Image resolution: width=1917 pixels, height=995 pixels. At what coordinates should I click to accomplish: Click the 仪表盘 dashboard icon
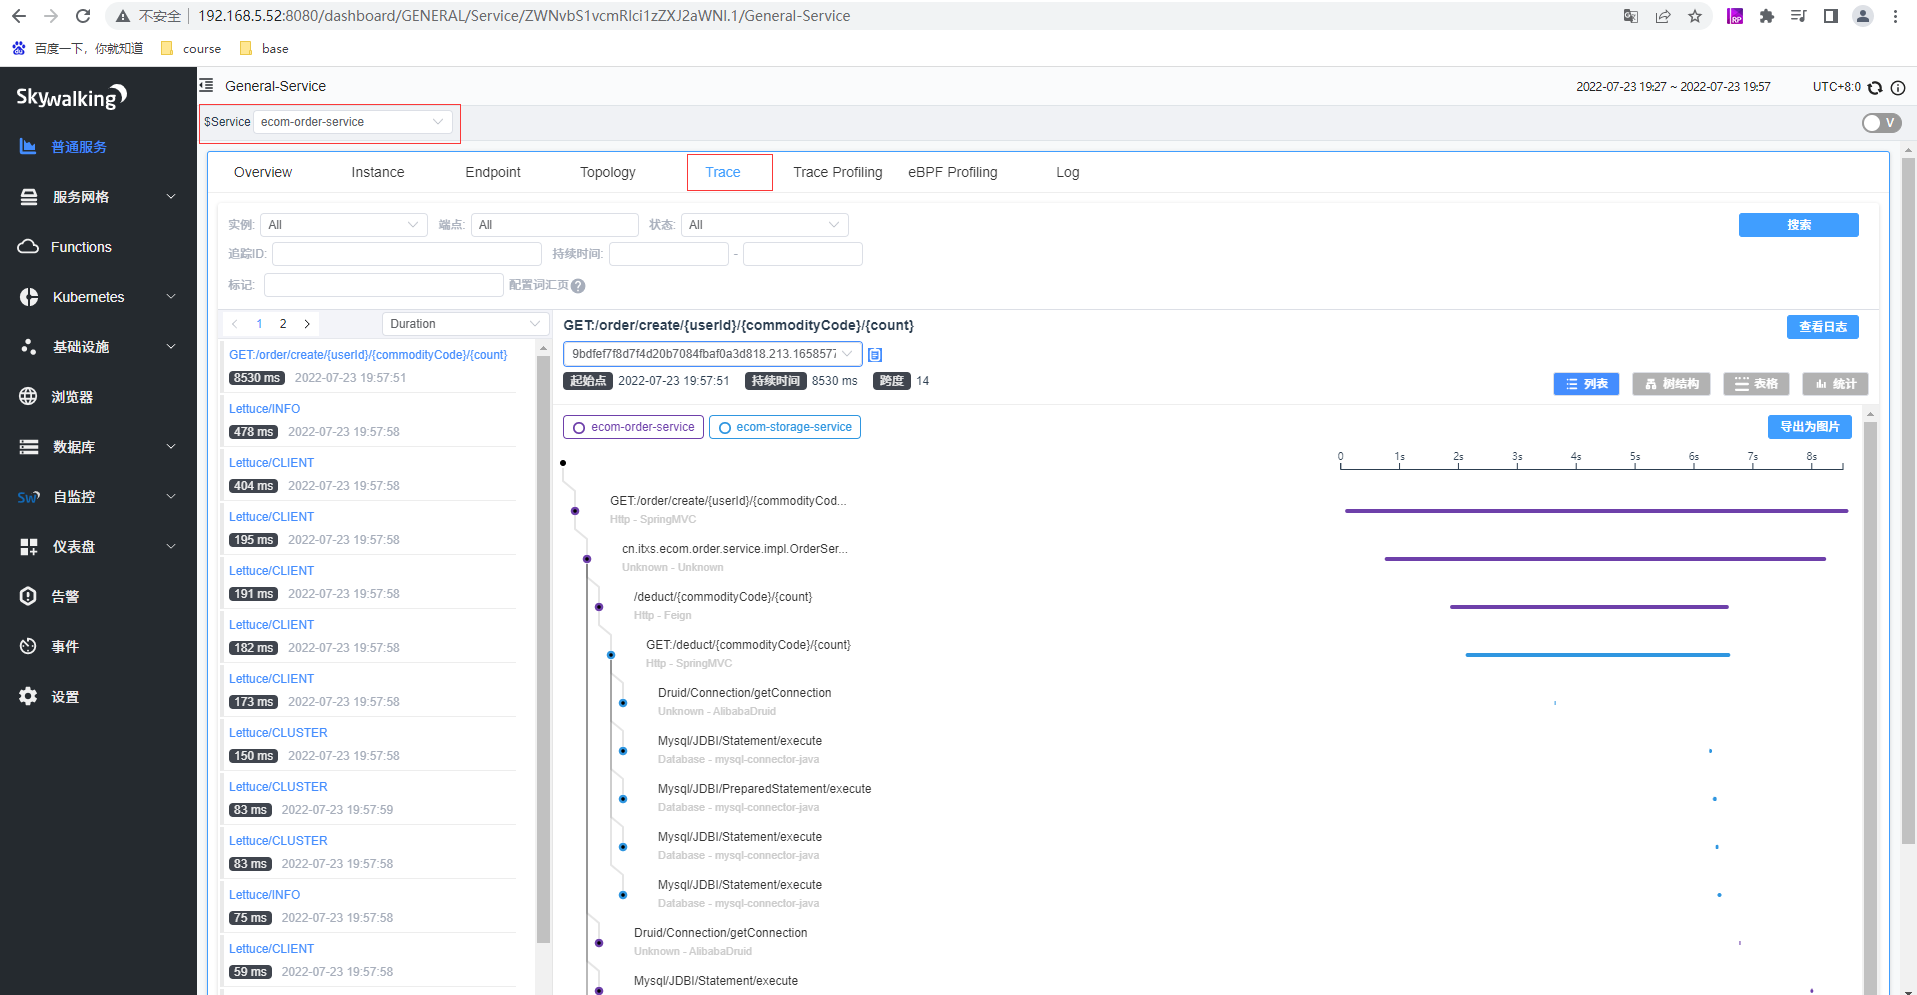click(x=29, y=547)
